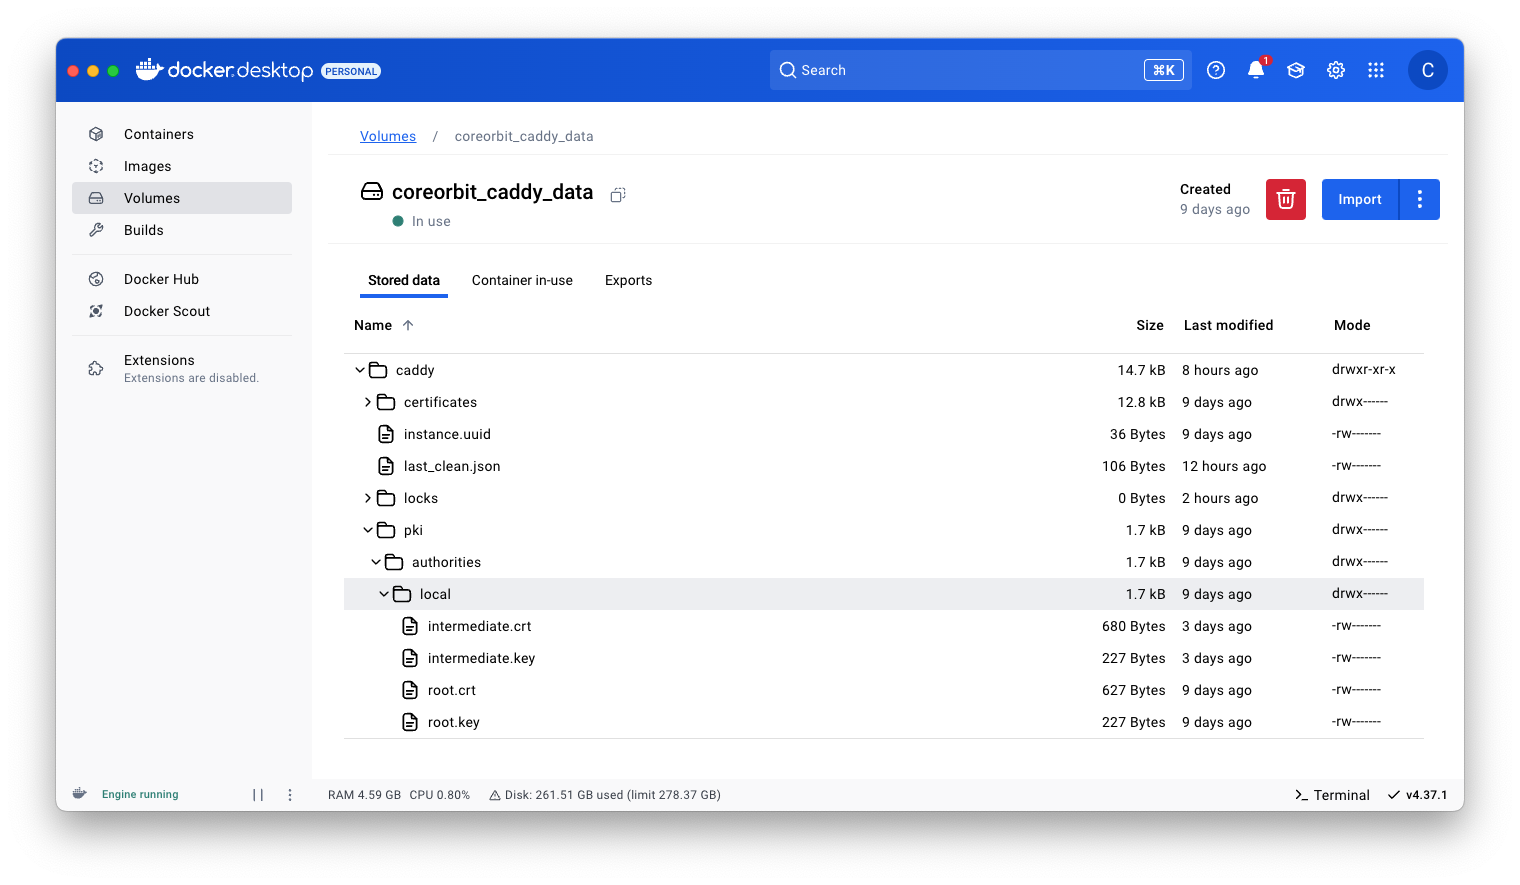Screen dimensions: 1520x885
Task: Copy the volume name coreorbit_caddy_data
Action: pyautogui.click(x=618, y=195)
